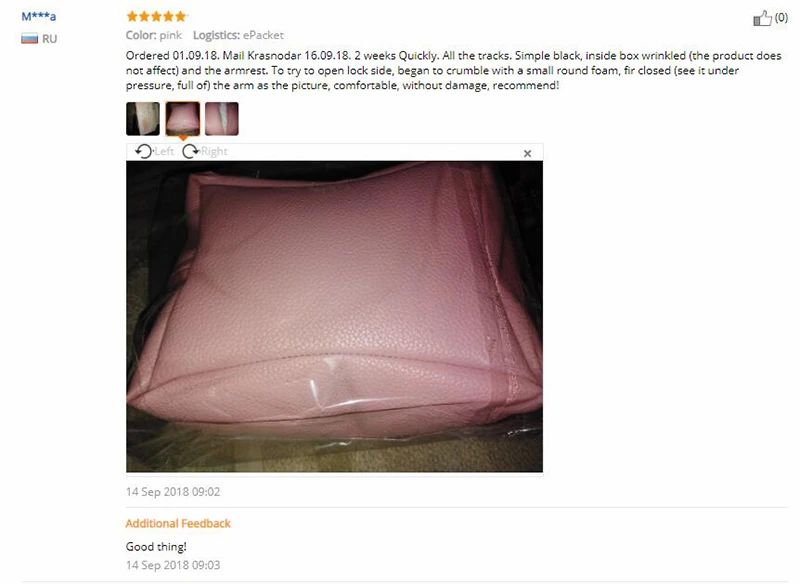Close the enlarged image viewer
Image resolution: width=800 pixels, height=584 pixels.
[x=528, y=153]
